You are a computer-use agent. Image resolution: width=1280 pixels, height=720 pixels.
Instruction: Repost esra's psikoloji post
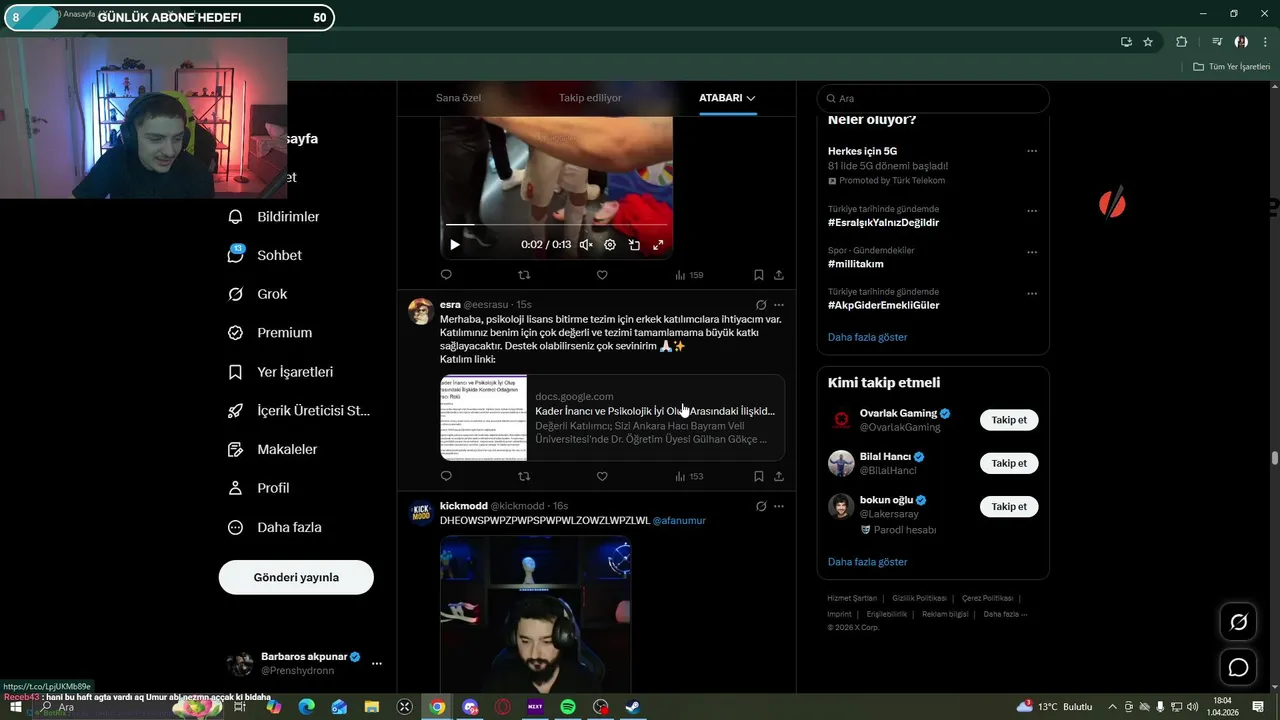tap(524, 476)
